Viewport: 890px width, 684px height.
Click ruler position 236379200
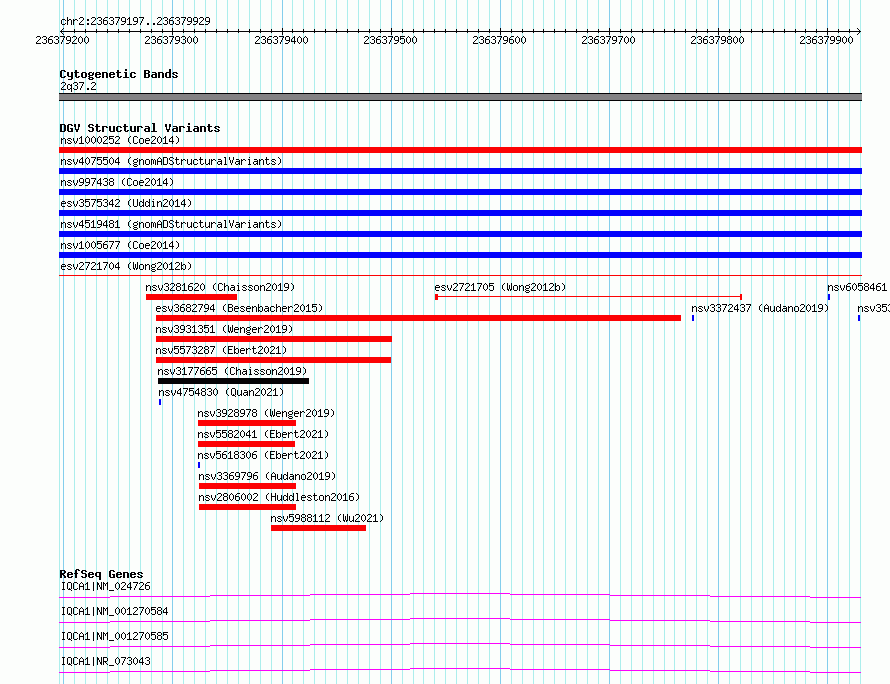tap(62, 40)
